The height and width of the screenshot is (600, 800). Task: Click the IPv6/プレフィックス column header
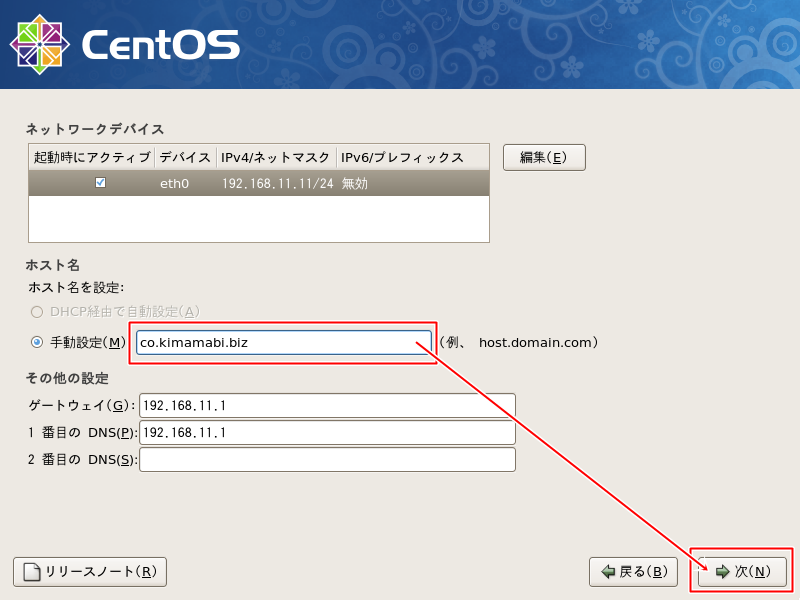click(402, 157)
